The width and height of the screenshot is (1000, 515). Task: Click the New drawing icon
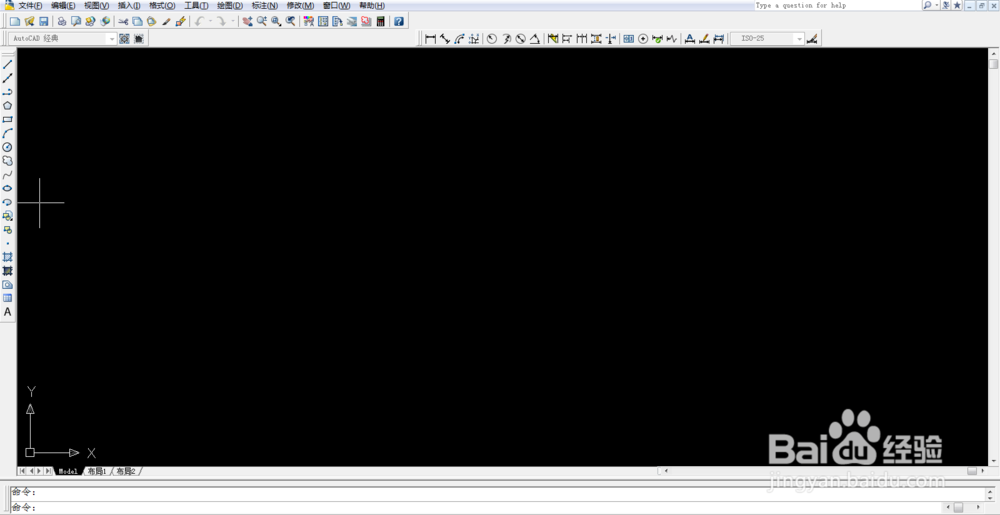15,21
